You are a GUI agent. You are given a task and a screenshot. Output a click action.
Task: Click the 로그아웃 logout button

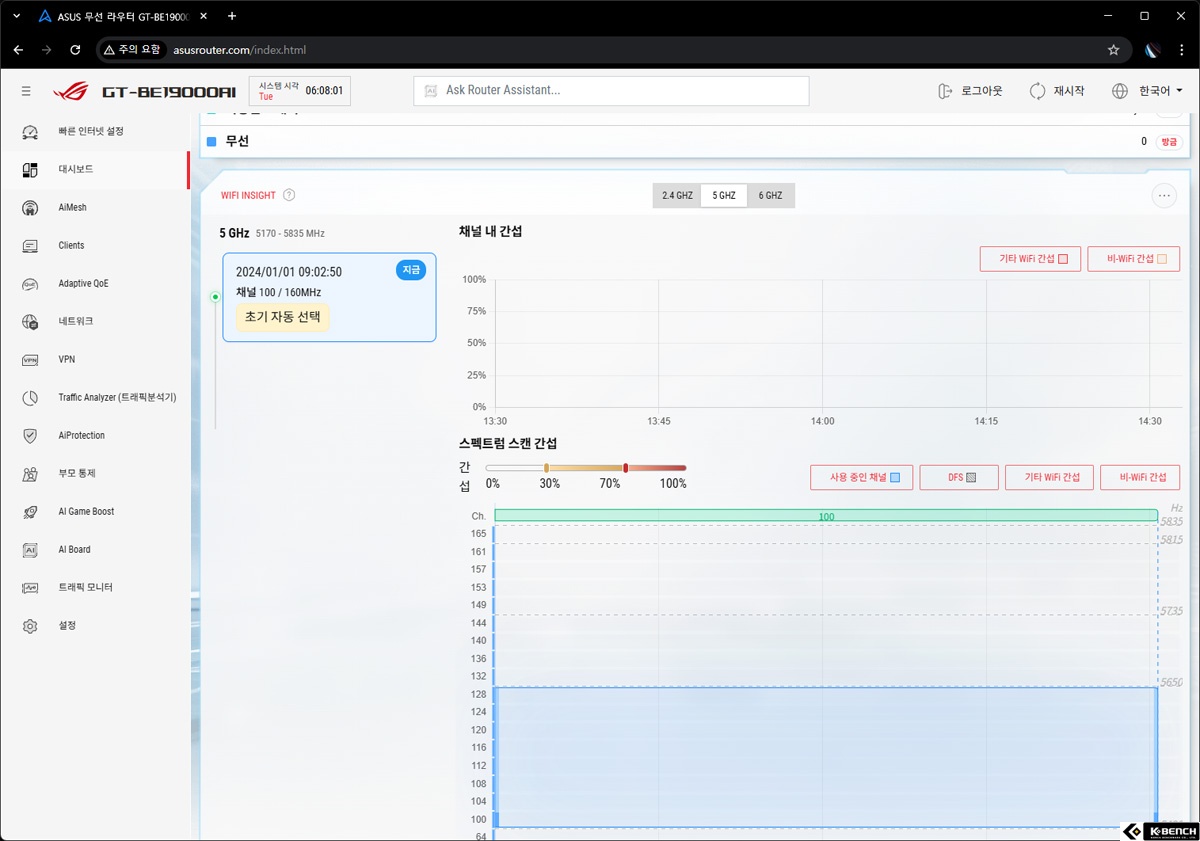click(x=970, y=91)
